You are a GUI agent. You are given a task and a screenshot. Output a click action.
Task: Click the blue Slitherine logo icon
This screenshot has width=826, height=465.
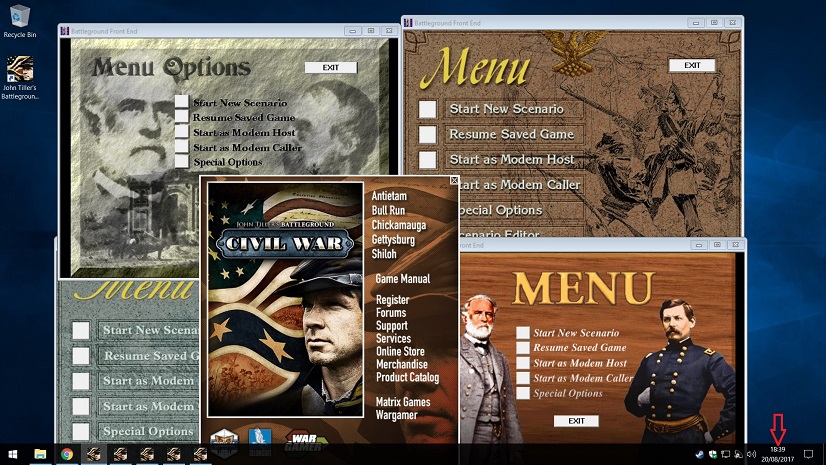coord(260,441)
